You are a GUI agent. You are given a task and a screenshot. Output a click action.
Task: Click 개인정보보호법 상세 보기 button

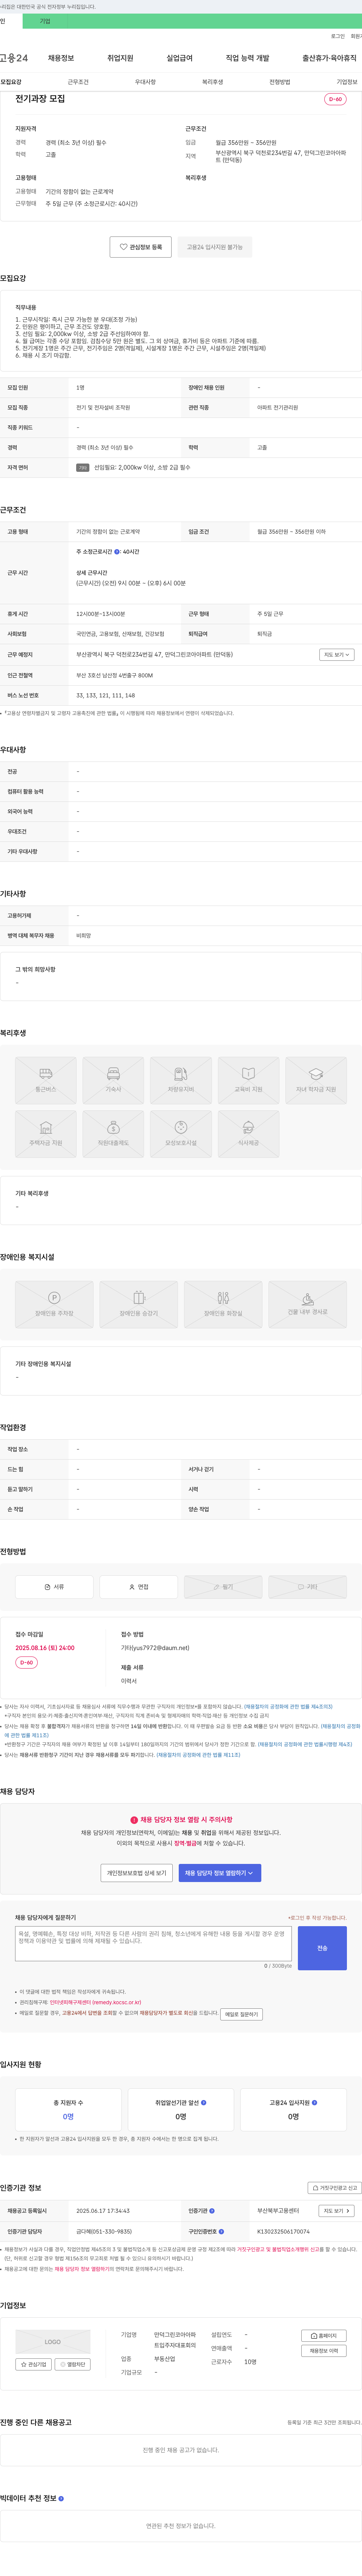click(x=136, y=1873)
